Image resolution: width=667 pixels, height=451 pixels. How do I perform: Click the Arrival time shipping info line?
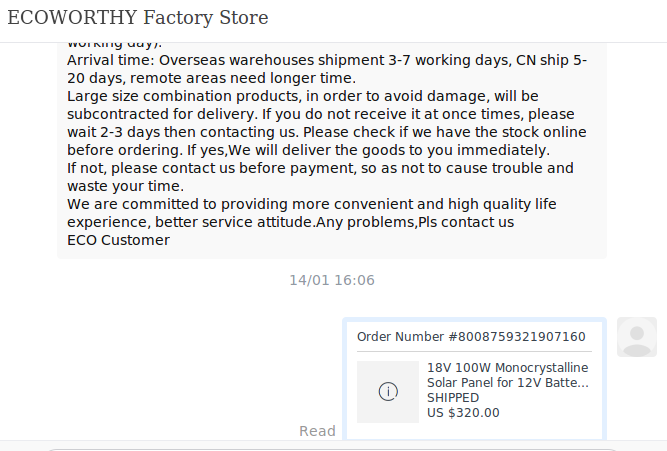click(x=327, y=69)
